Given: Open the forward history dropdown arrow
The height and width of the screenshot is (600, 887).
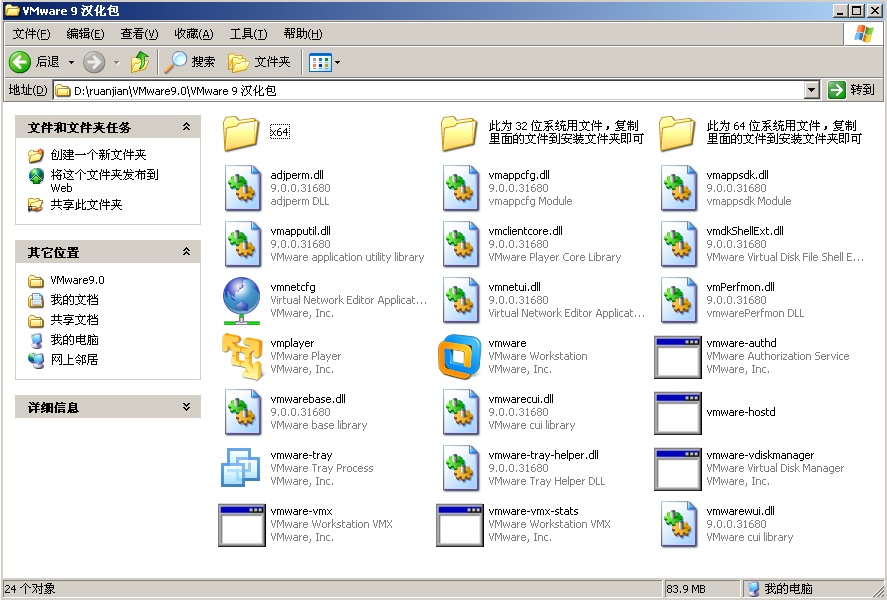Looking at the screenshot, I should [x=117, y=62].
